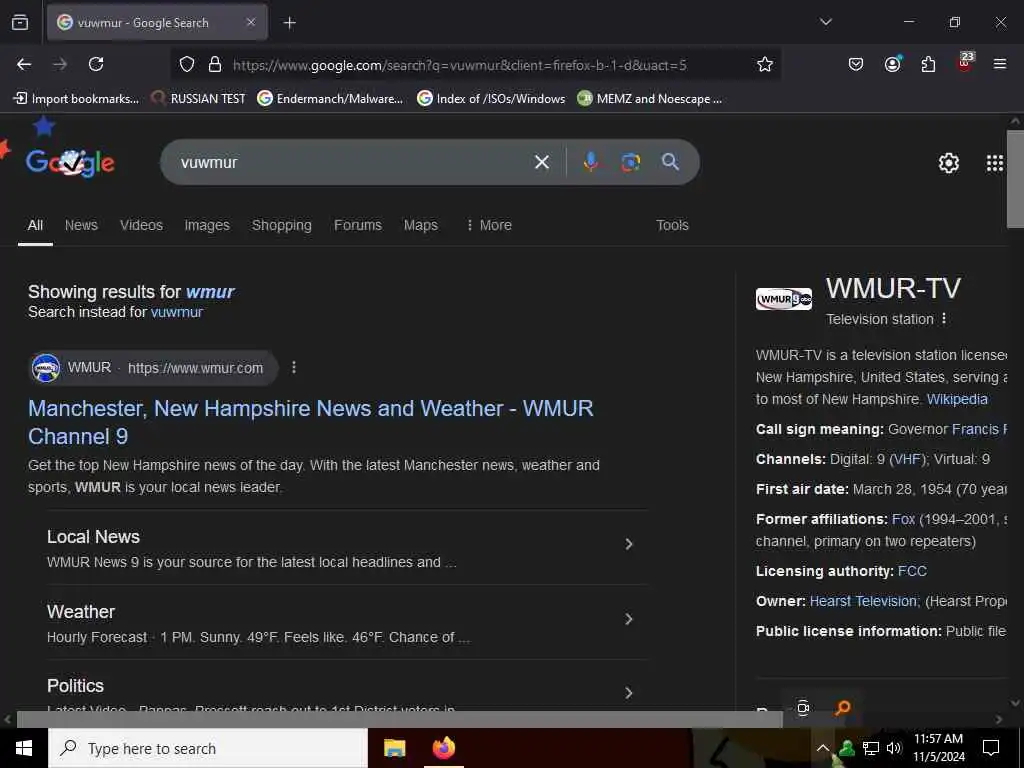The height and width of the screenshot is (768, 1024).
Task: Open the RUSSIAN TEST bookmark
Action: pos(199,99)
